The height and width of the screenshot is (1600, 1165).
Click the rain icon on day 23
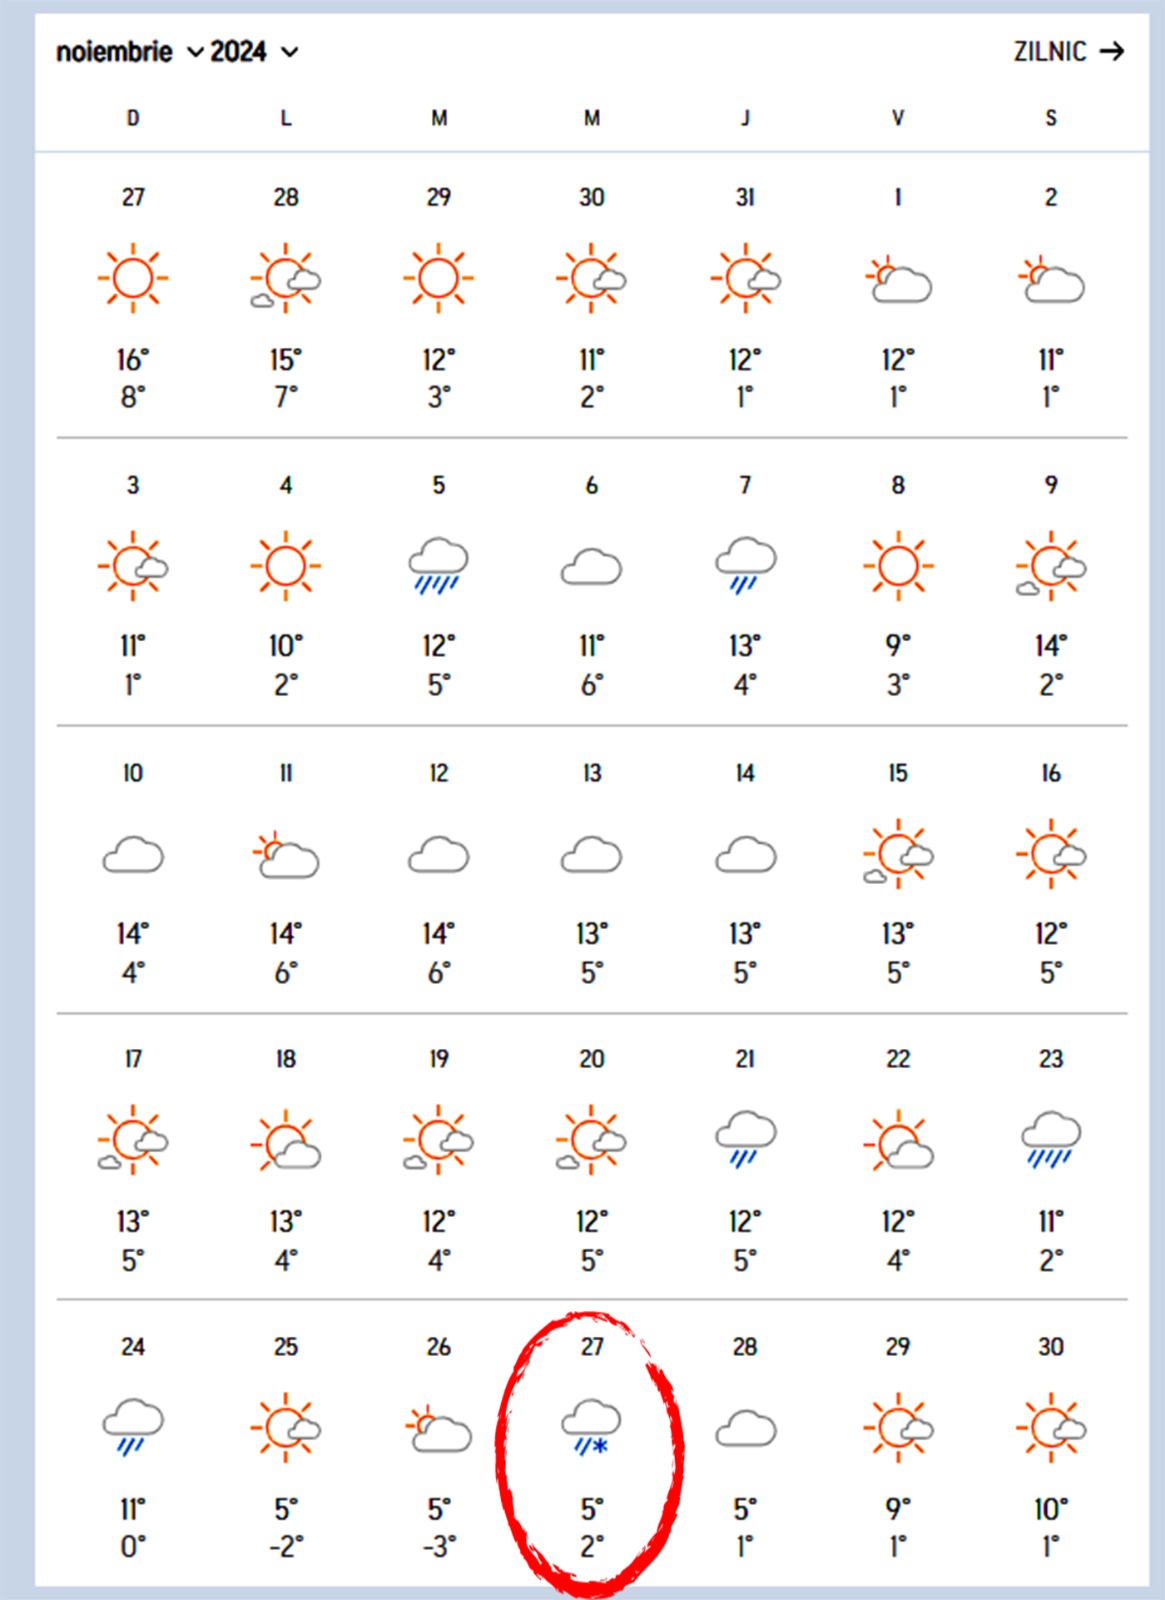(1051, 1139)
